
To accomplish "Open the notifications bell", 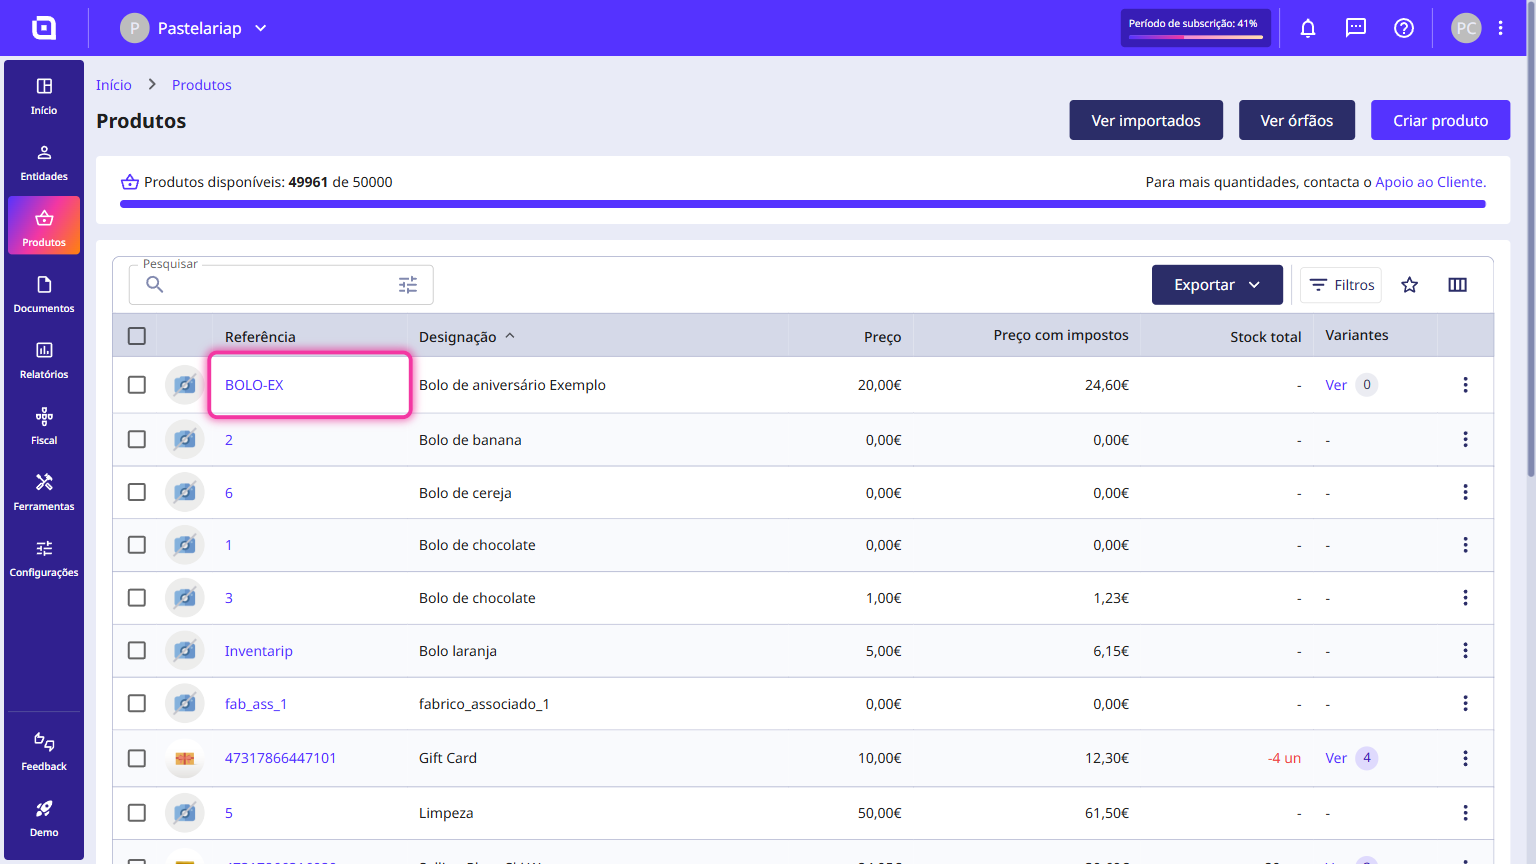I will [1307, 28].
